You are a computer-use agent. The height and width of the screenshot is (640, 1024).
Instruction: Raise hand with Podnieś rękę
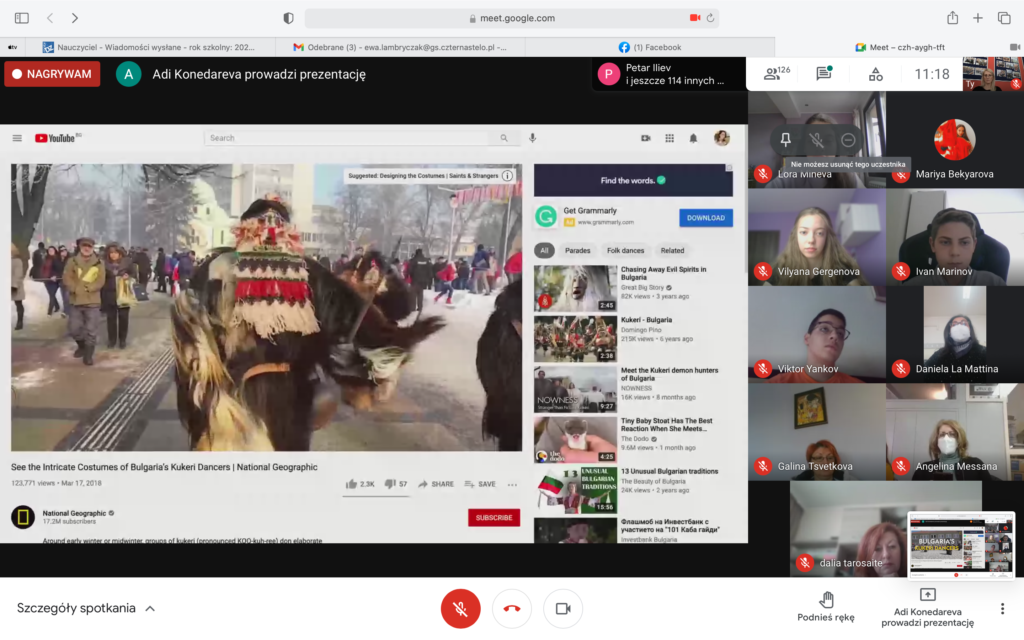pyautogui.click(x=826, y=607)
